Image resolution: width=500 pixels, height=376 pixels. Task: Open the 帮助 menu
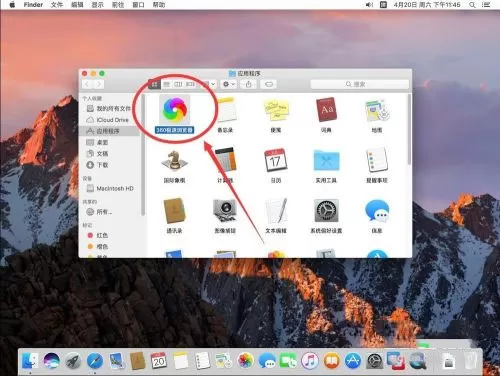pos(159,5)
